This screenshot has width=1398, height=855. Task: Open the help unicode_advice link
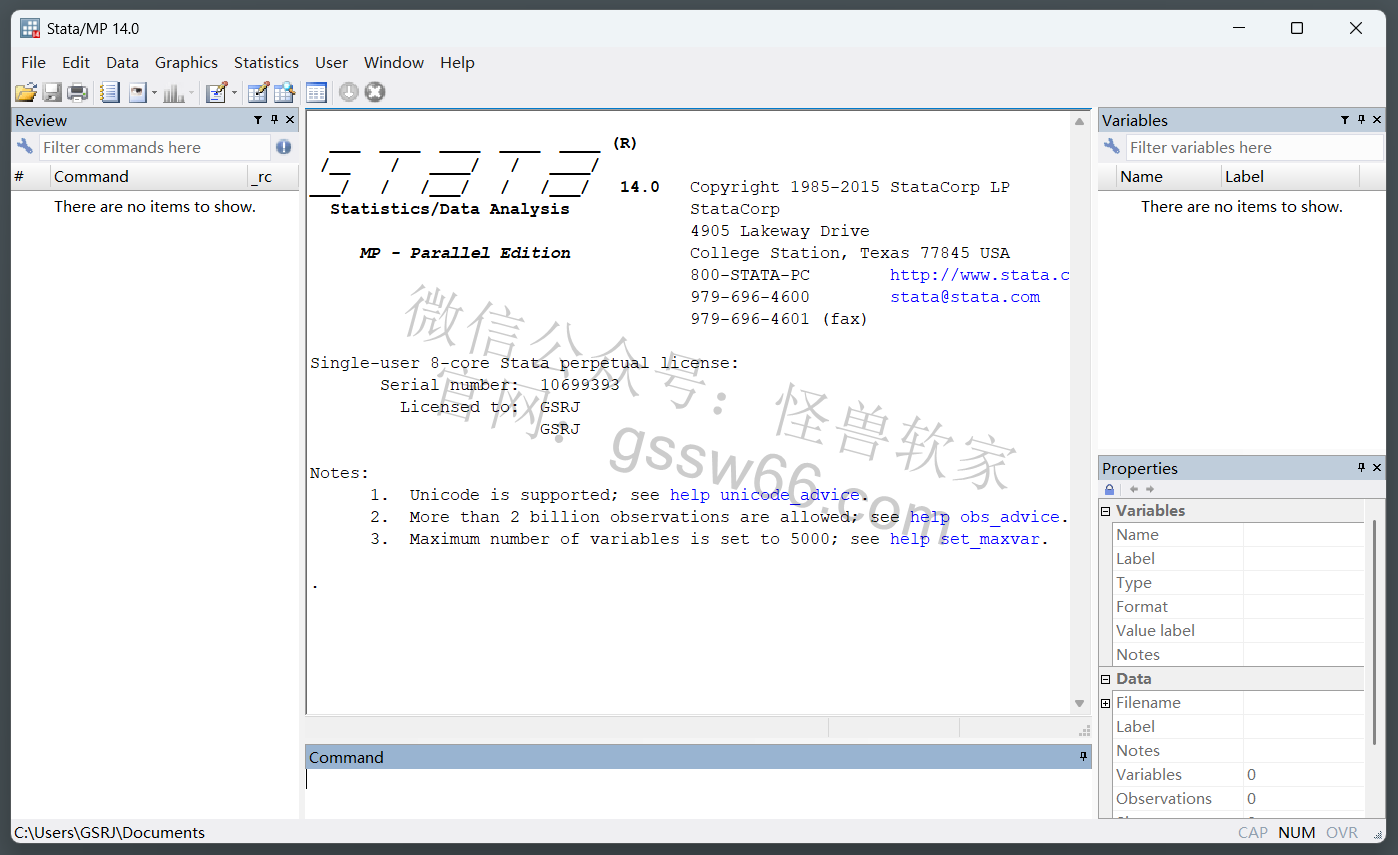click(x=765, y=495)
